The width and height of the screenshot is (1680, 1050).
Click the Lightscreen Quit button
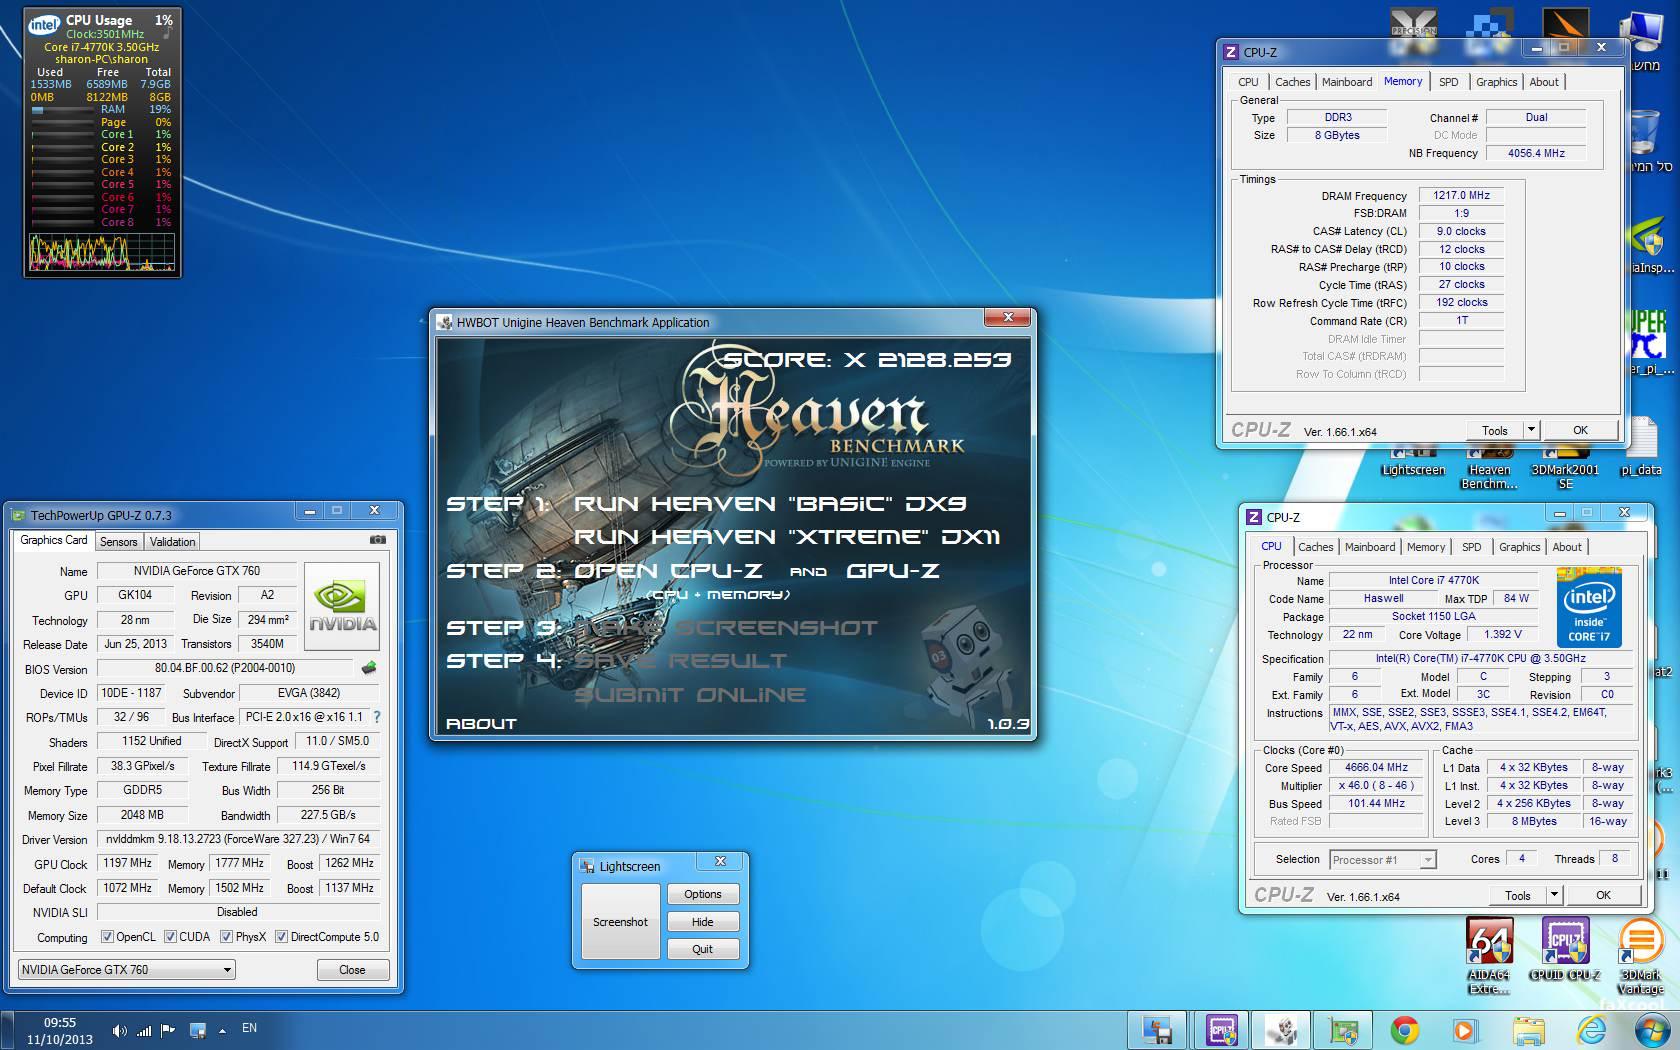pos(703,949)
